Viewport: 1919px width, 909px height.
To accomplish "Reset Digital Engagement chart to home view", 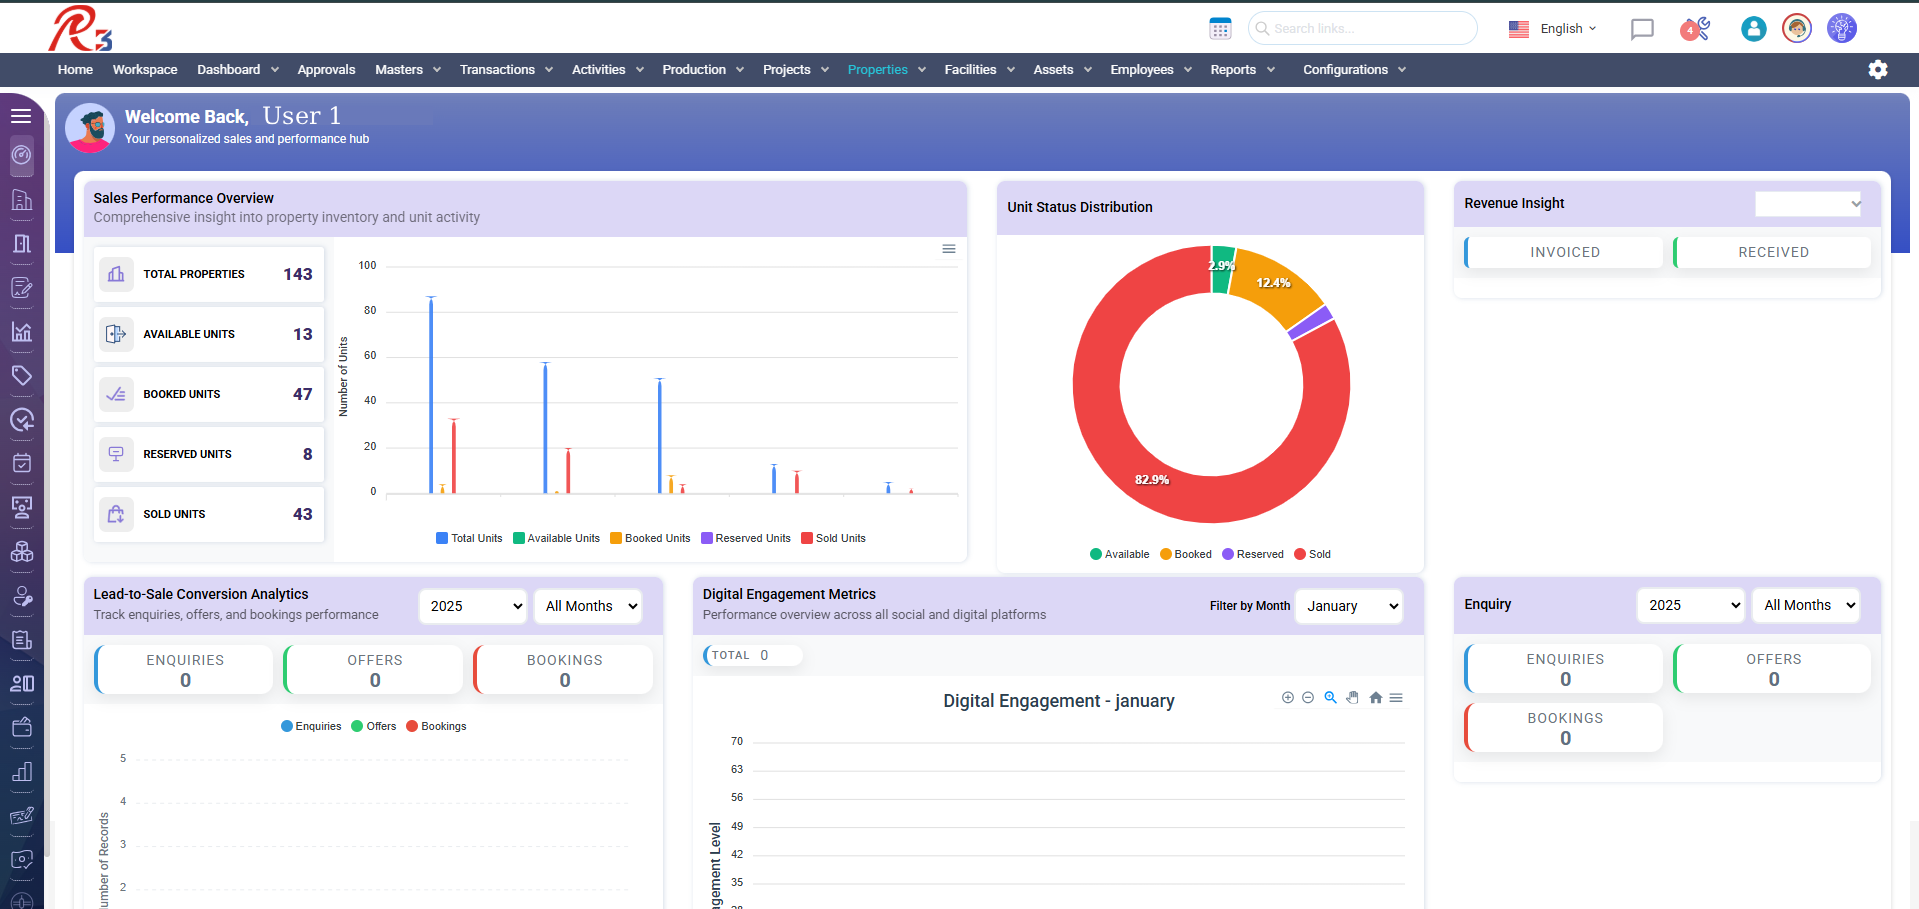I will pos(1375,697).
